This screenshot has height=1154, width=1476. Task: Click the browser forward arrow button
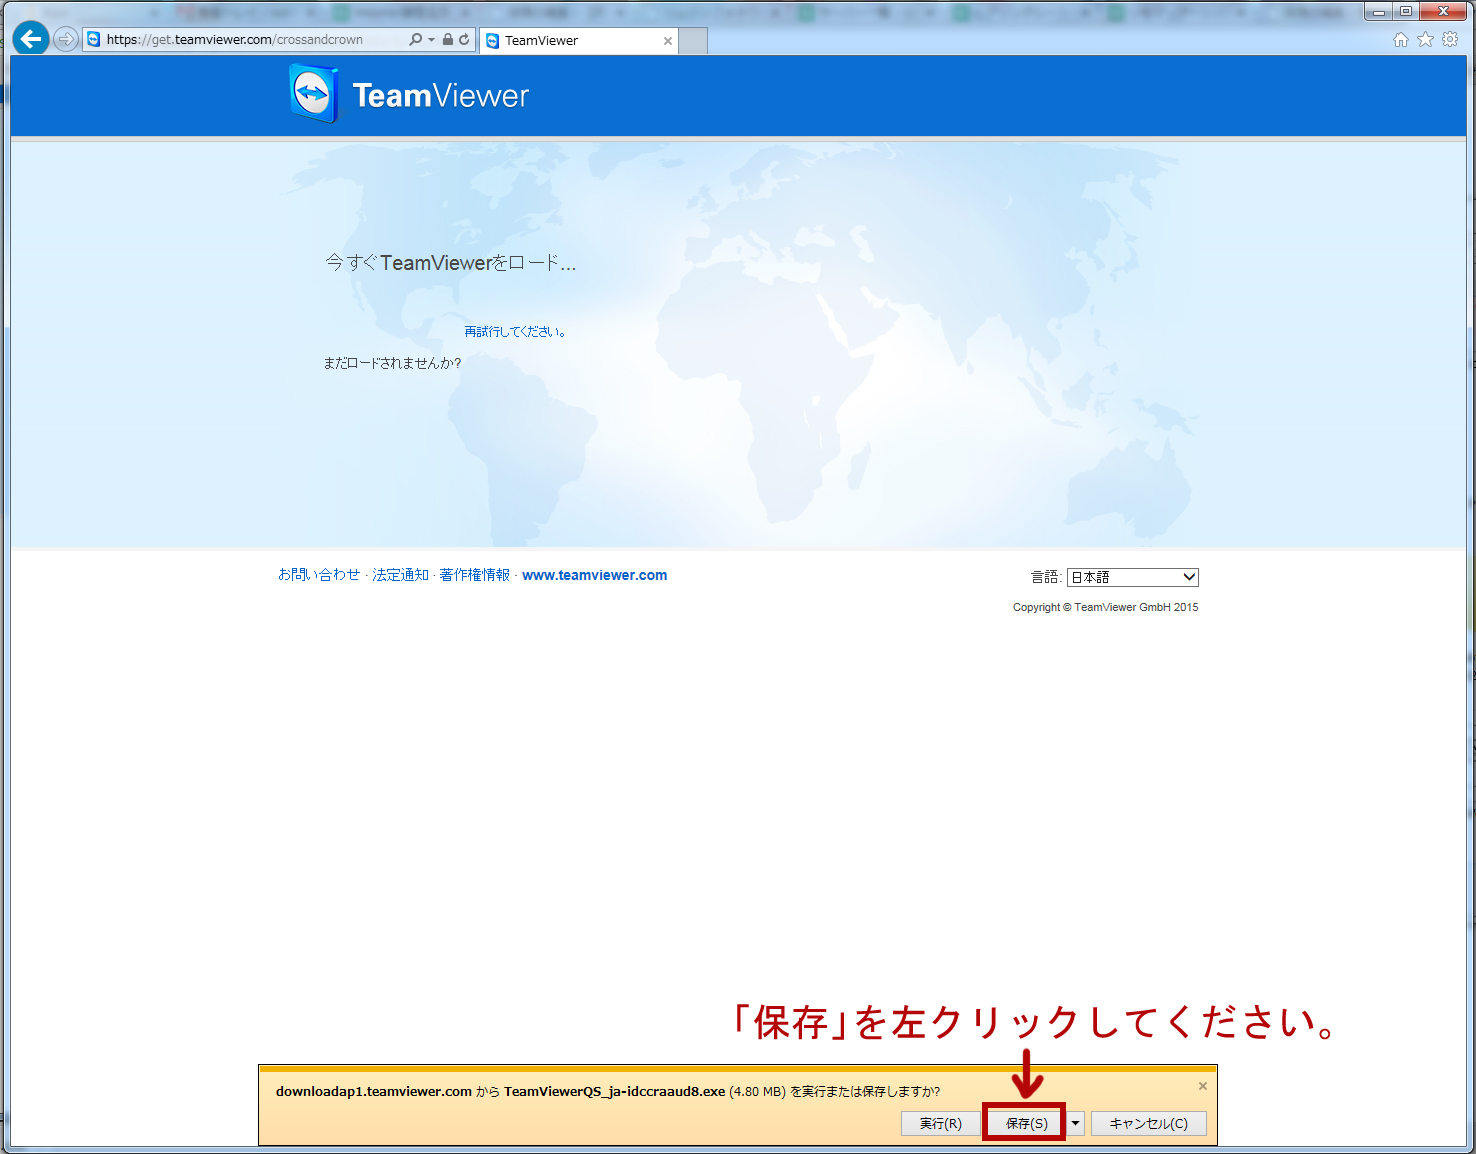[x=66, y=40]
